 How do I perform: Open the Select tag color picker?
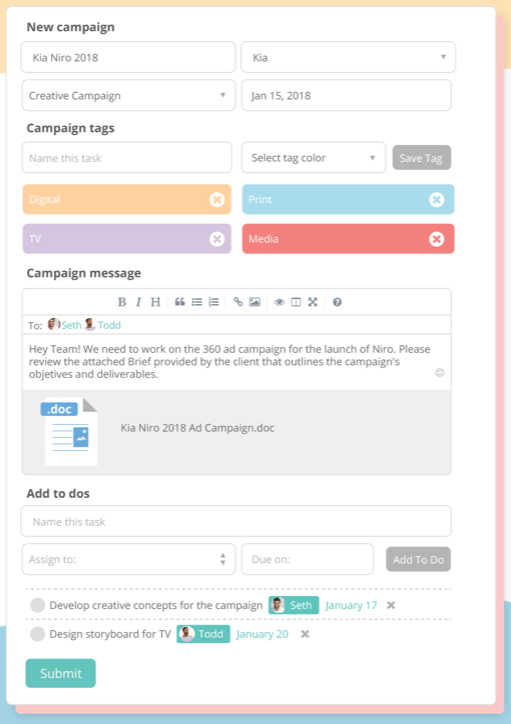(314, 158)
